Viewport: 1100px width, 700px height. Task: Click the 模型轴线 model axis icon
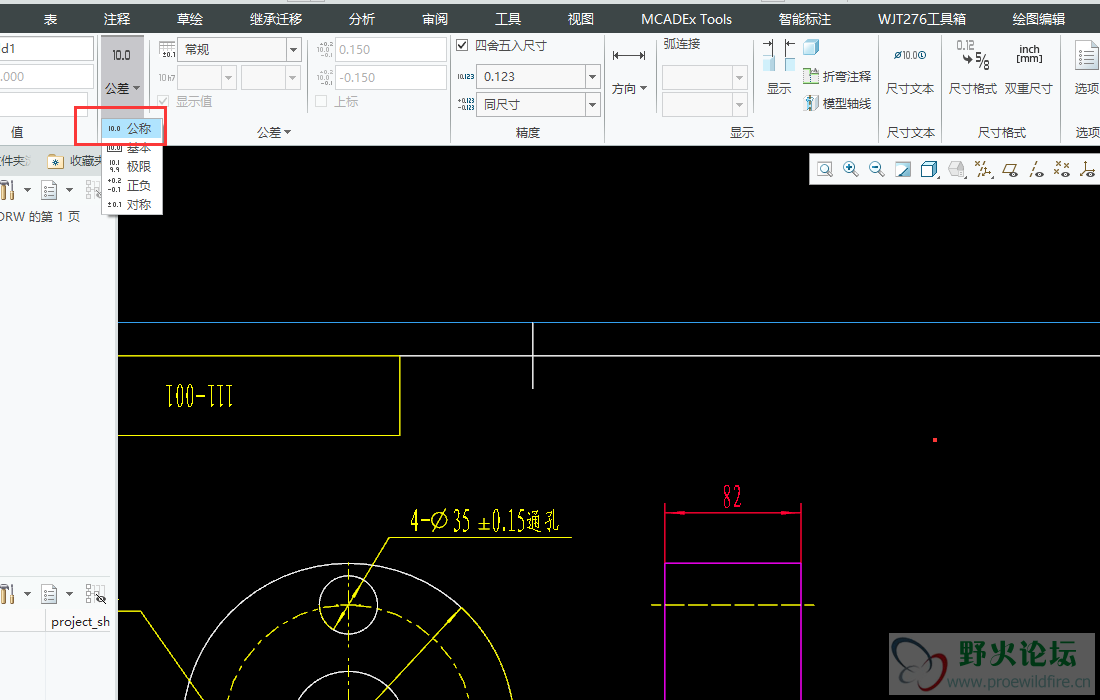(x=811, y=103)
